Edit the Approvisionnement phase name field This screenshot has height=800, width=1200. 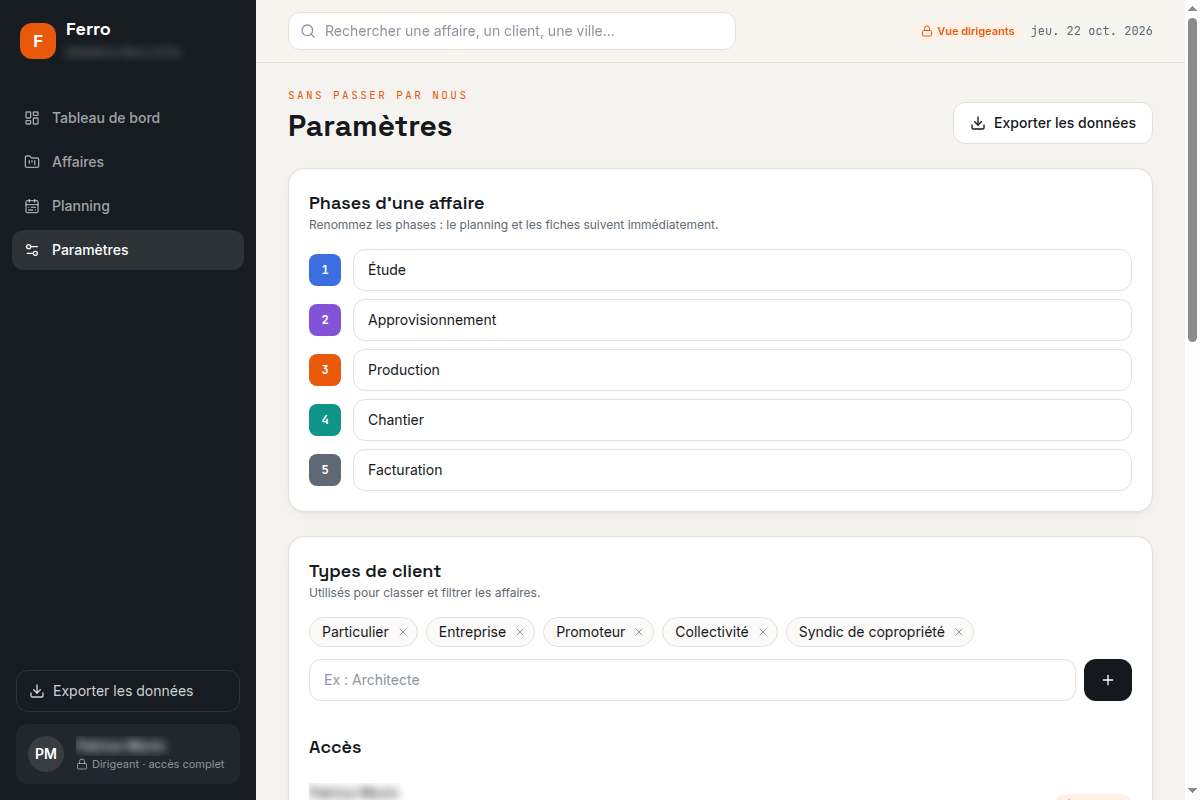click(742, 320)
